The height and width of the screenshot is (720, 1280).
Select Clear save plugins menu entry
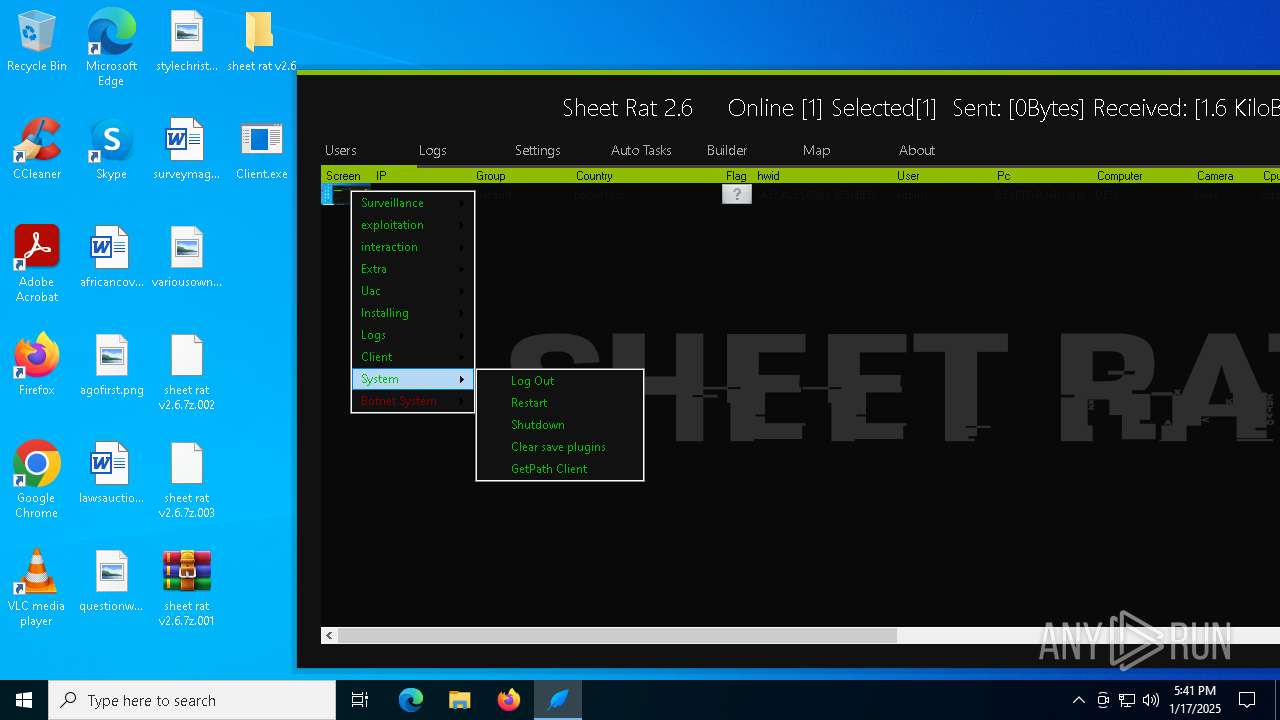coord(560,447)
